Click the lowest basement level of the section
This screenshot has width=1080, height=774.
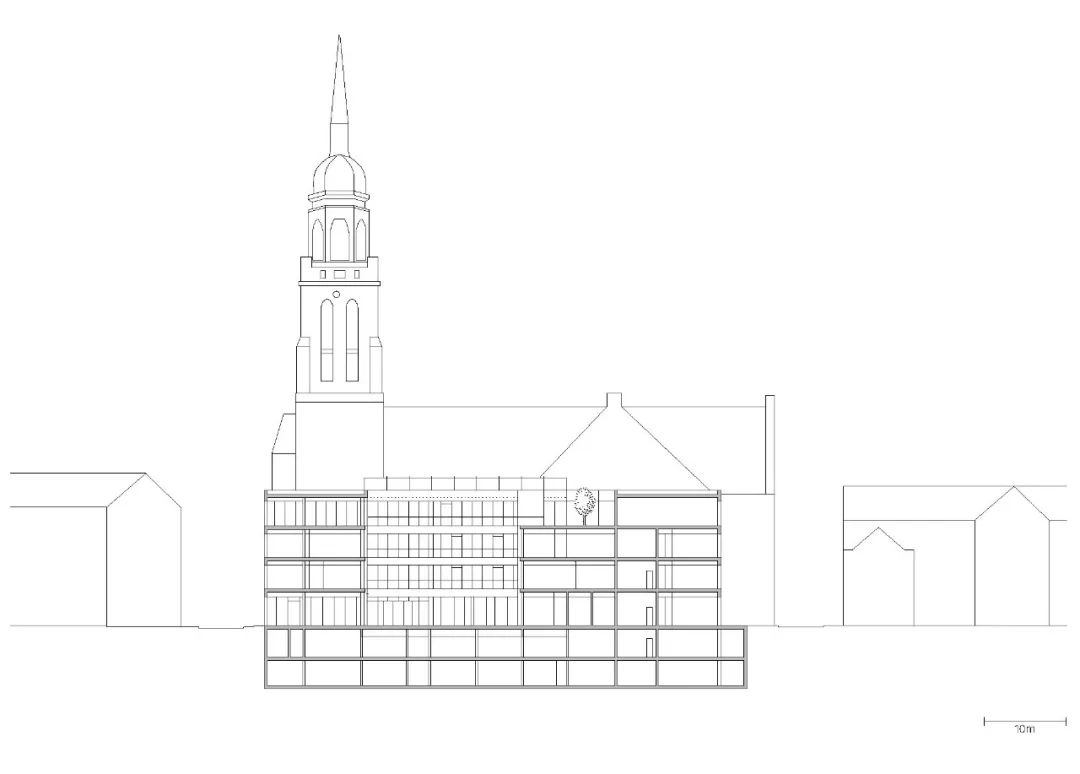[505, 673]
